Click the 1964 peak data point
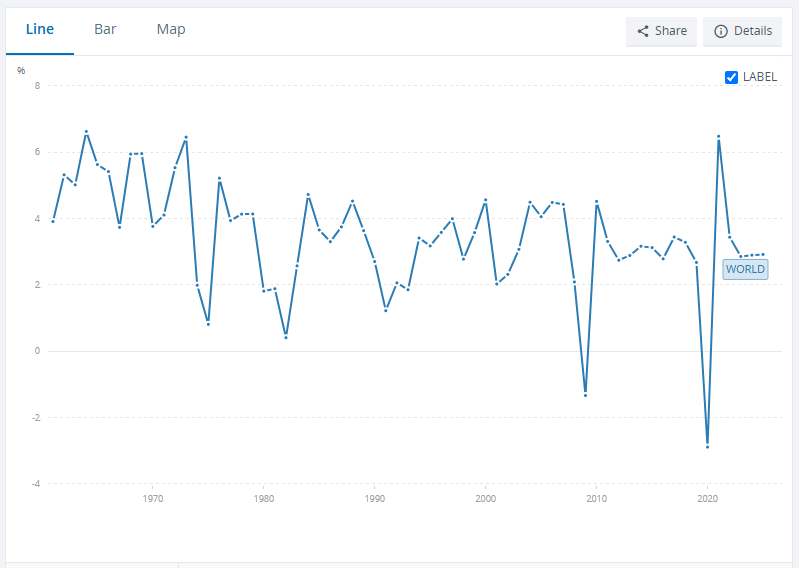Image resolution: width=799 pixels, height=568 pixels. (86, 132)
